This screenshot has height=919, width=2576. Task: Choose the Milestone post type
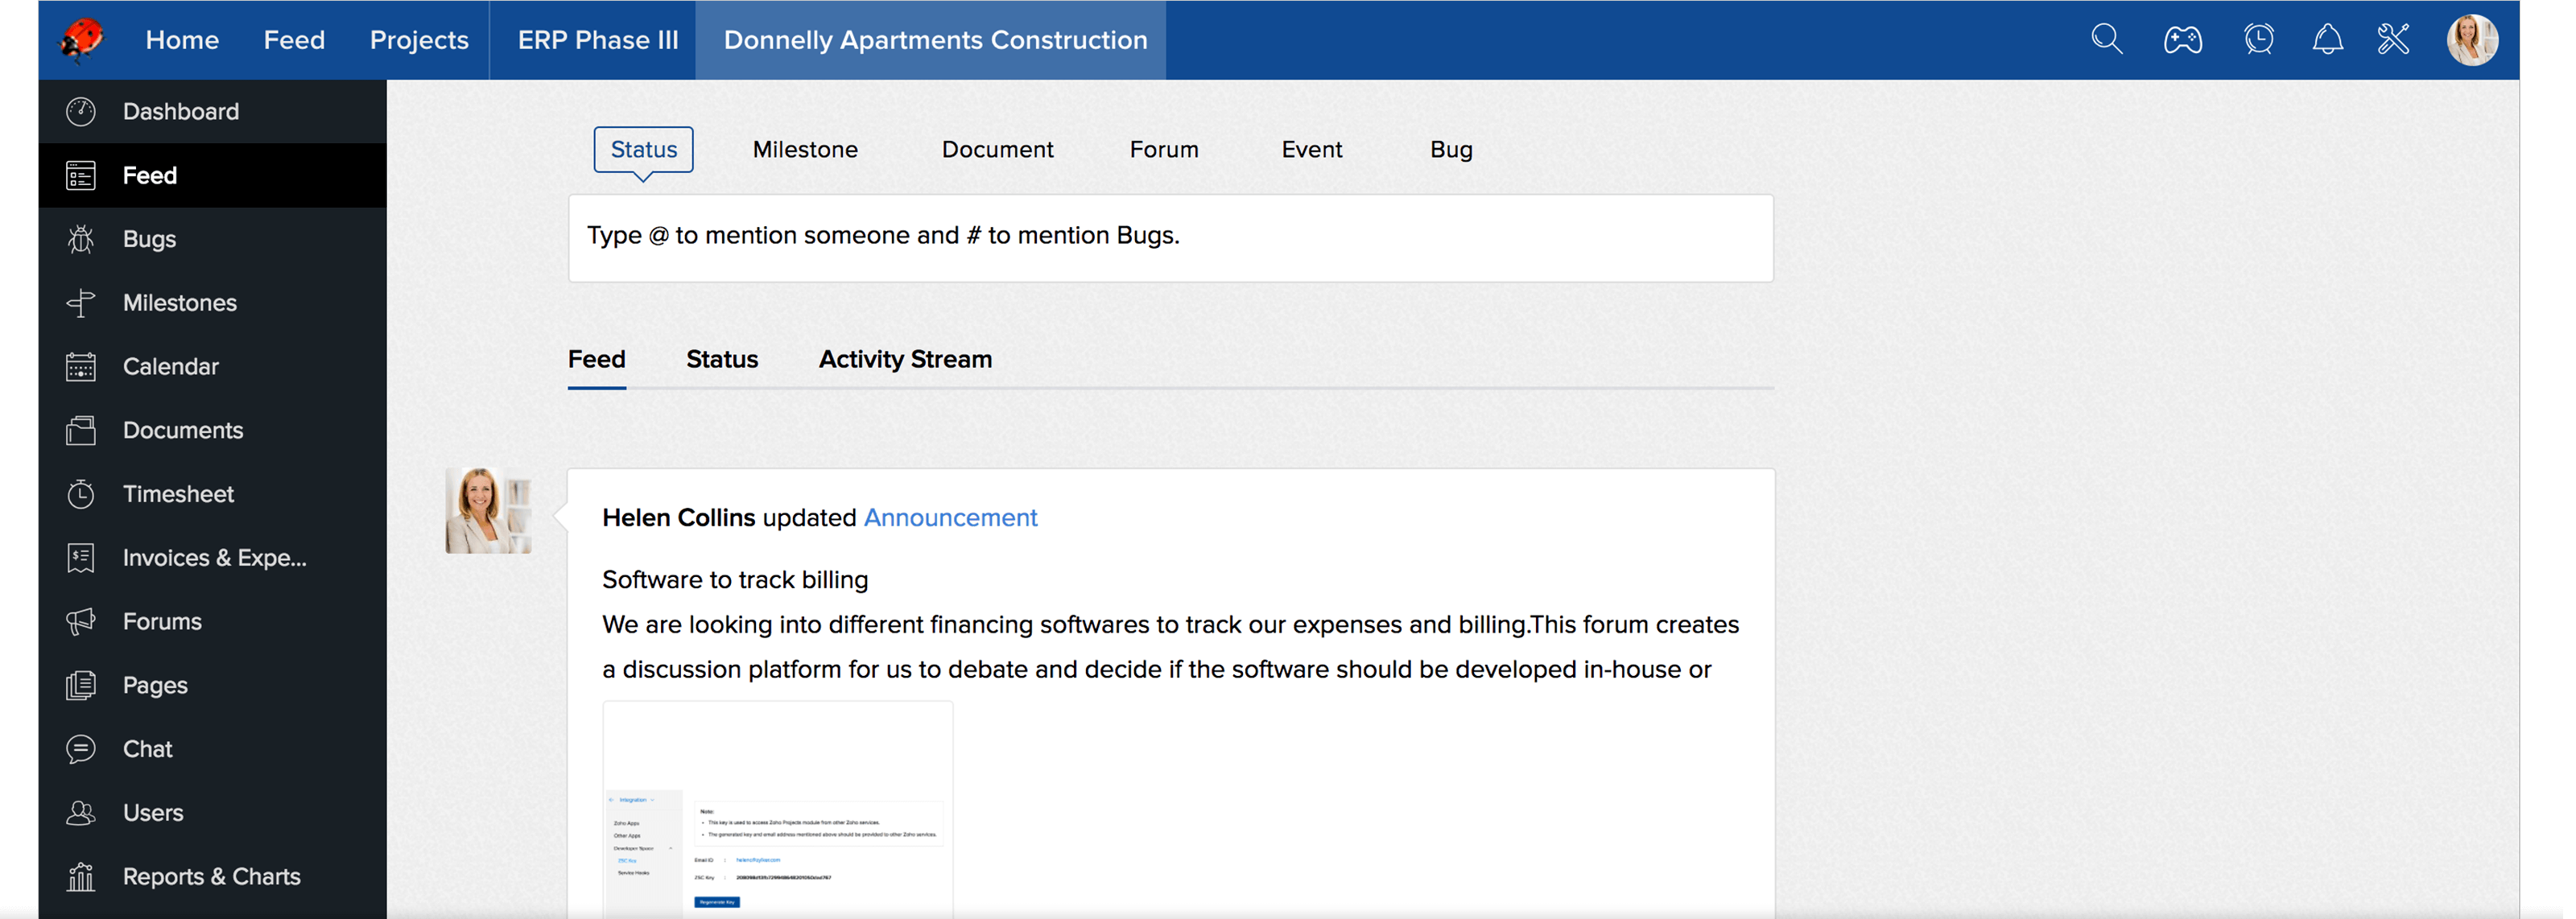click(805, 149)
